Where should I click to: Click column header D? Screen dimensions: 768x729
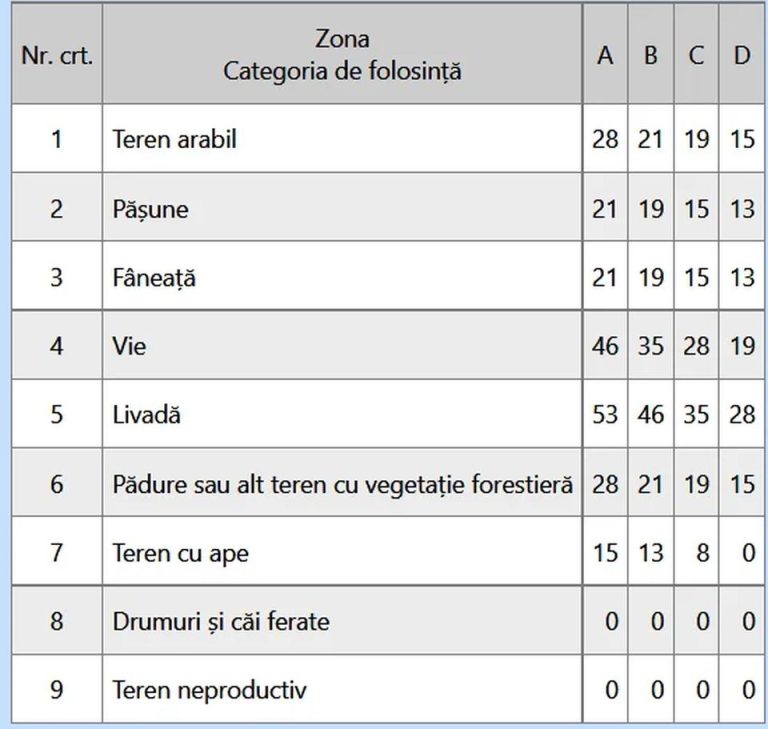[x=742, y=54]
